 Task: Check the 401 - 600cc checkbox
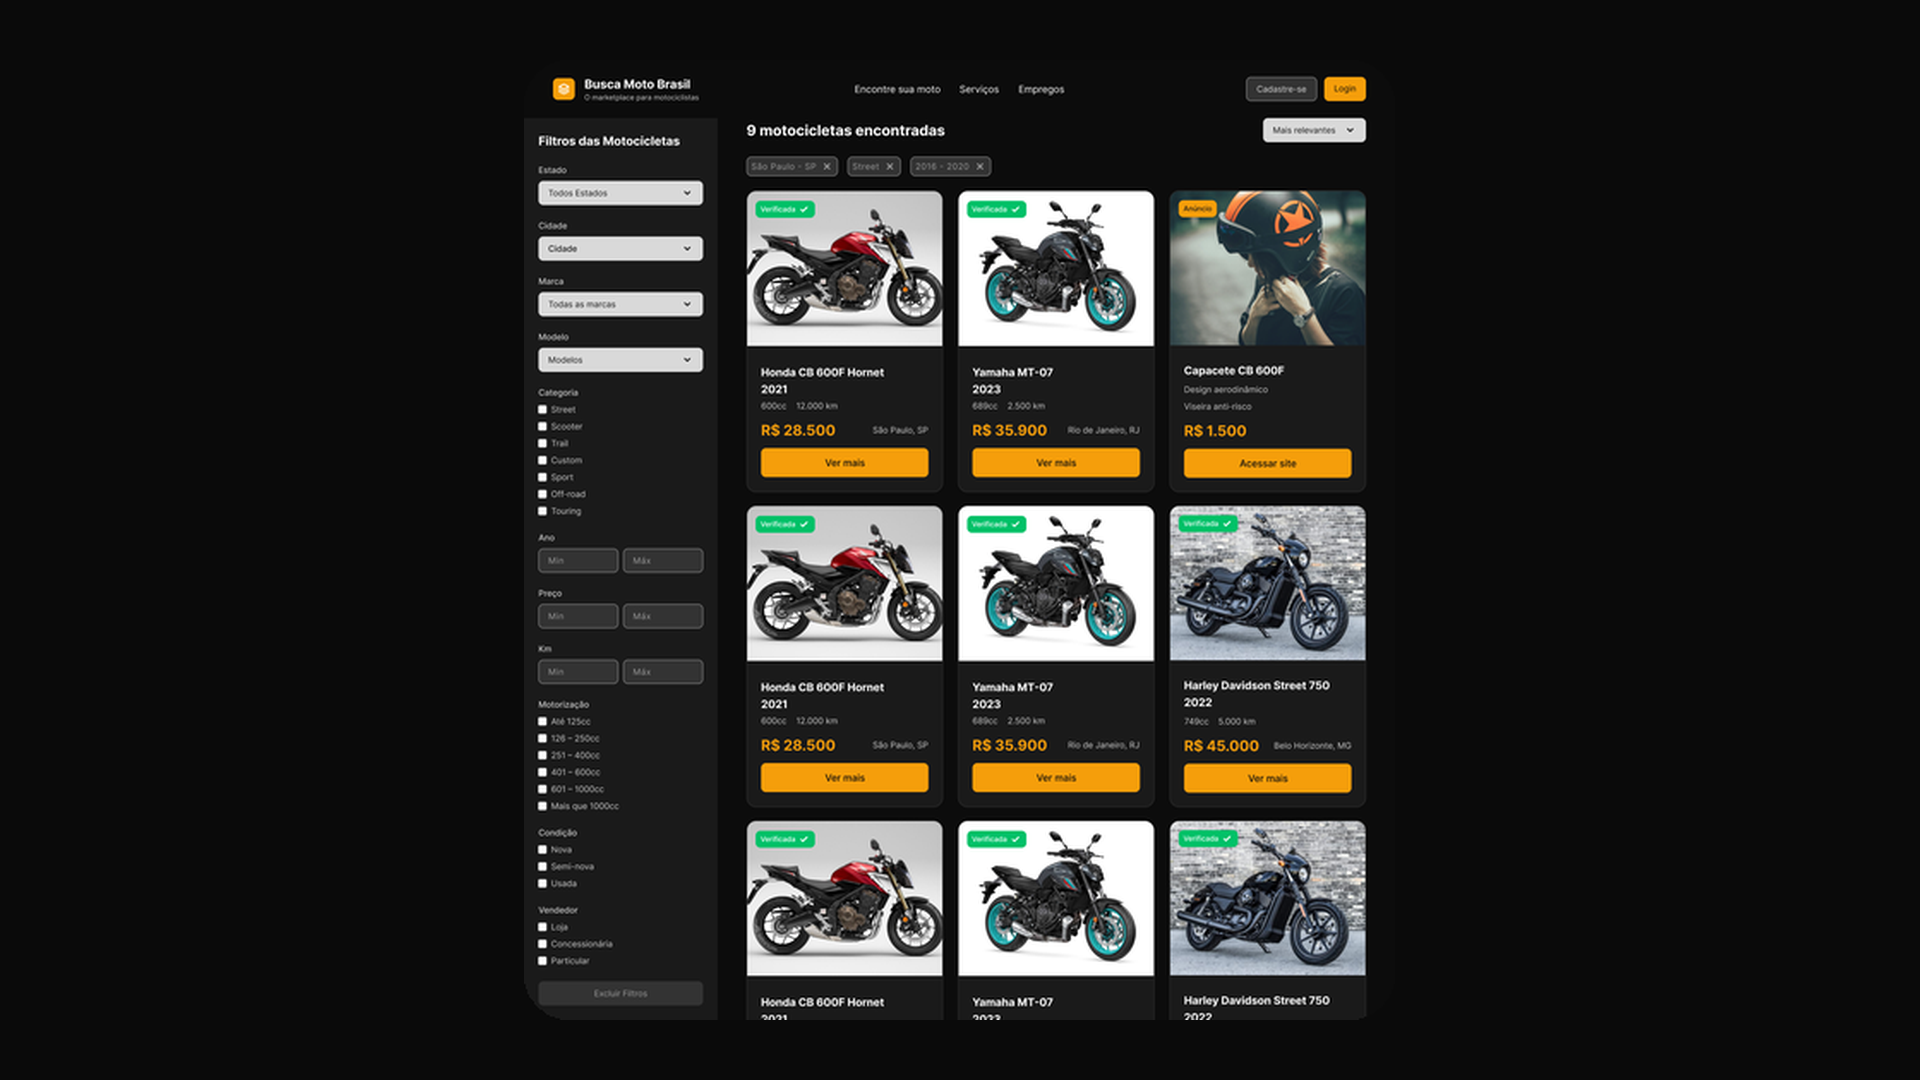point(543,773)
